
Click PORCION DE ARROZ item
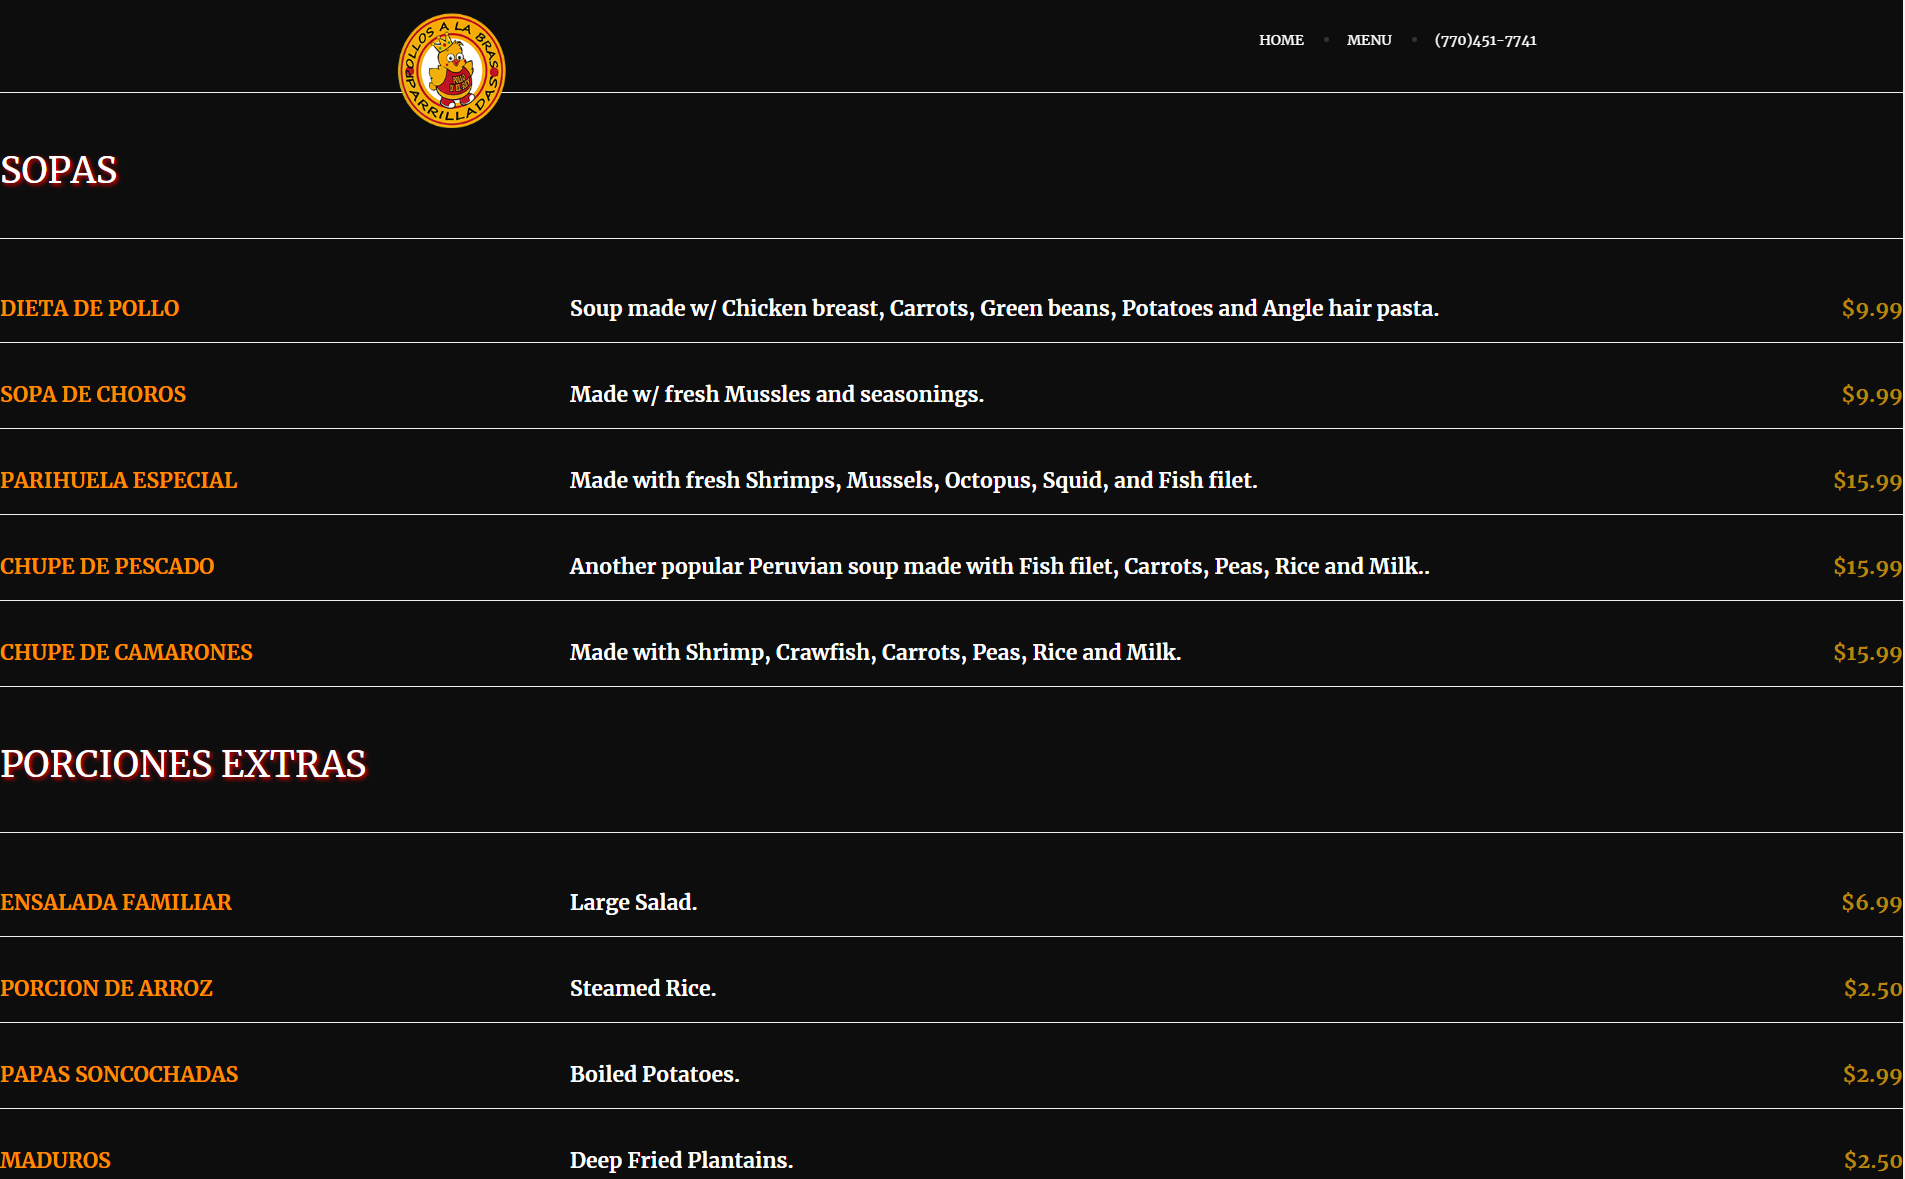[106, 988]
